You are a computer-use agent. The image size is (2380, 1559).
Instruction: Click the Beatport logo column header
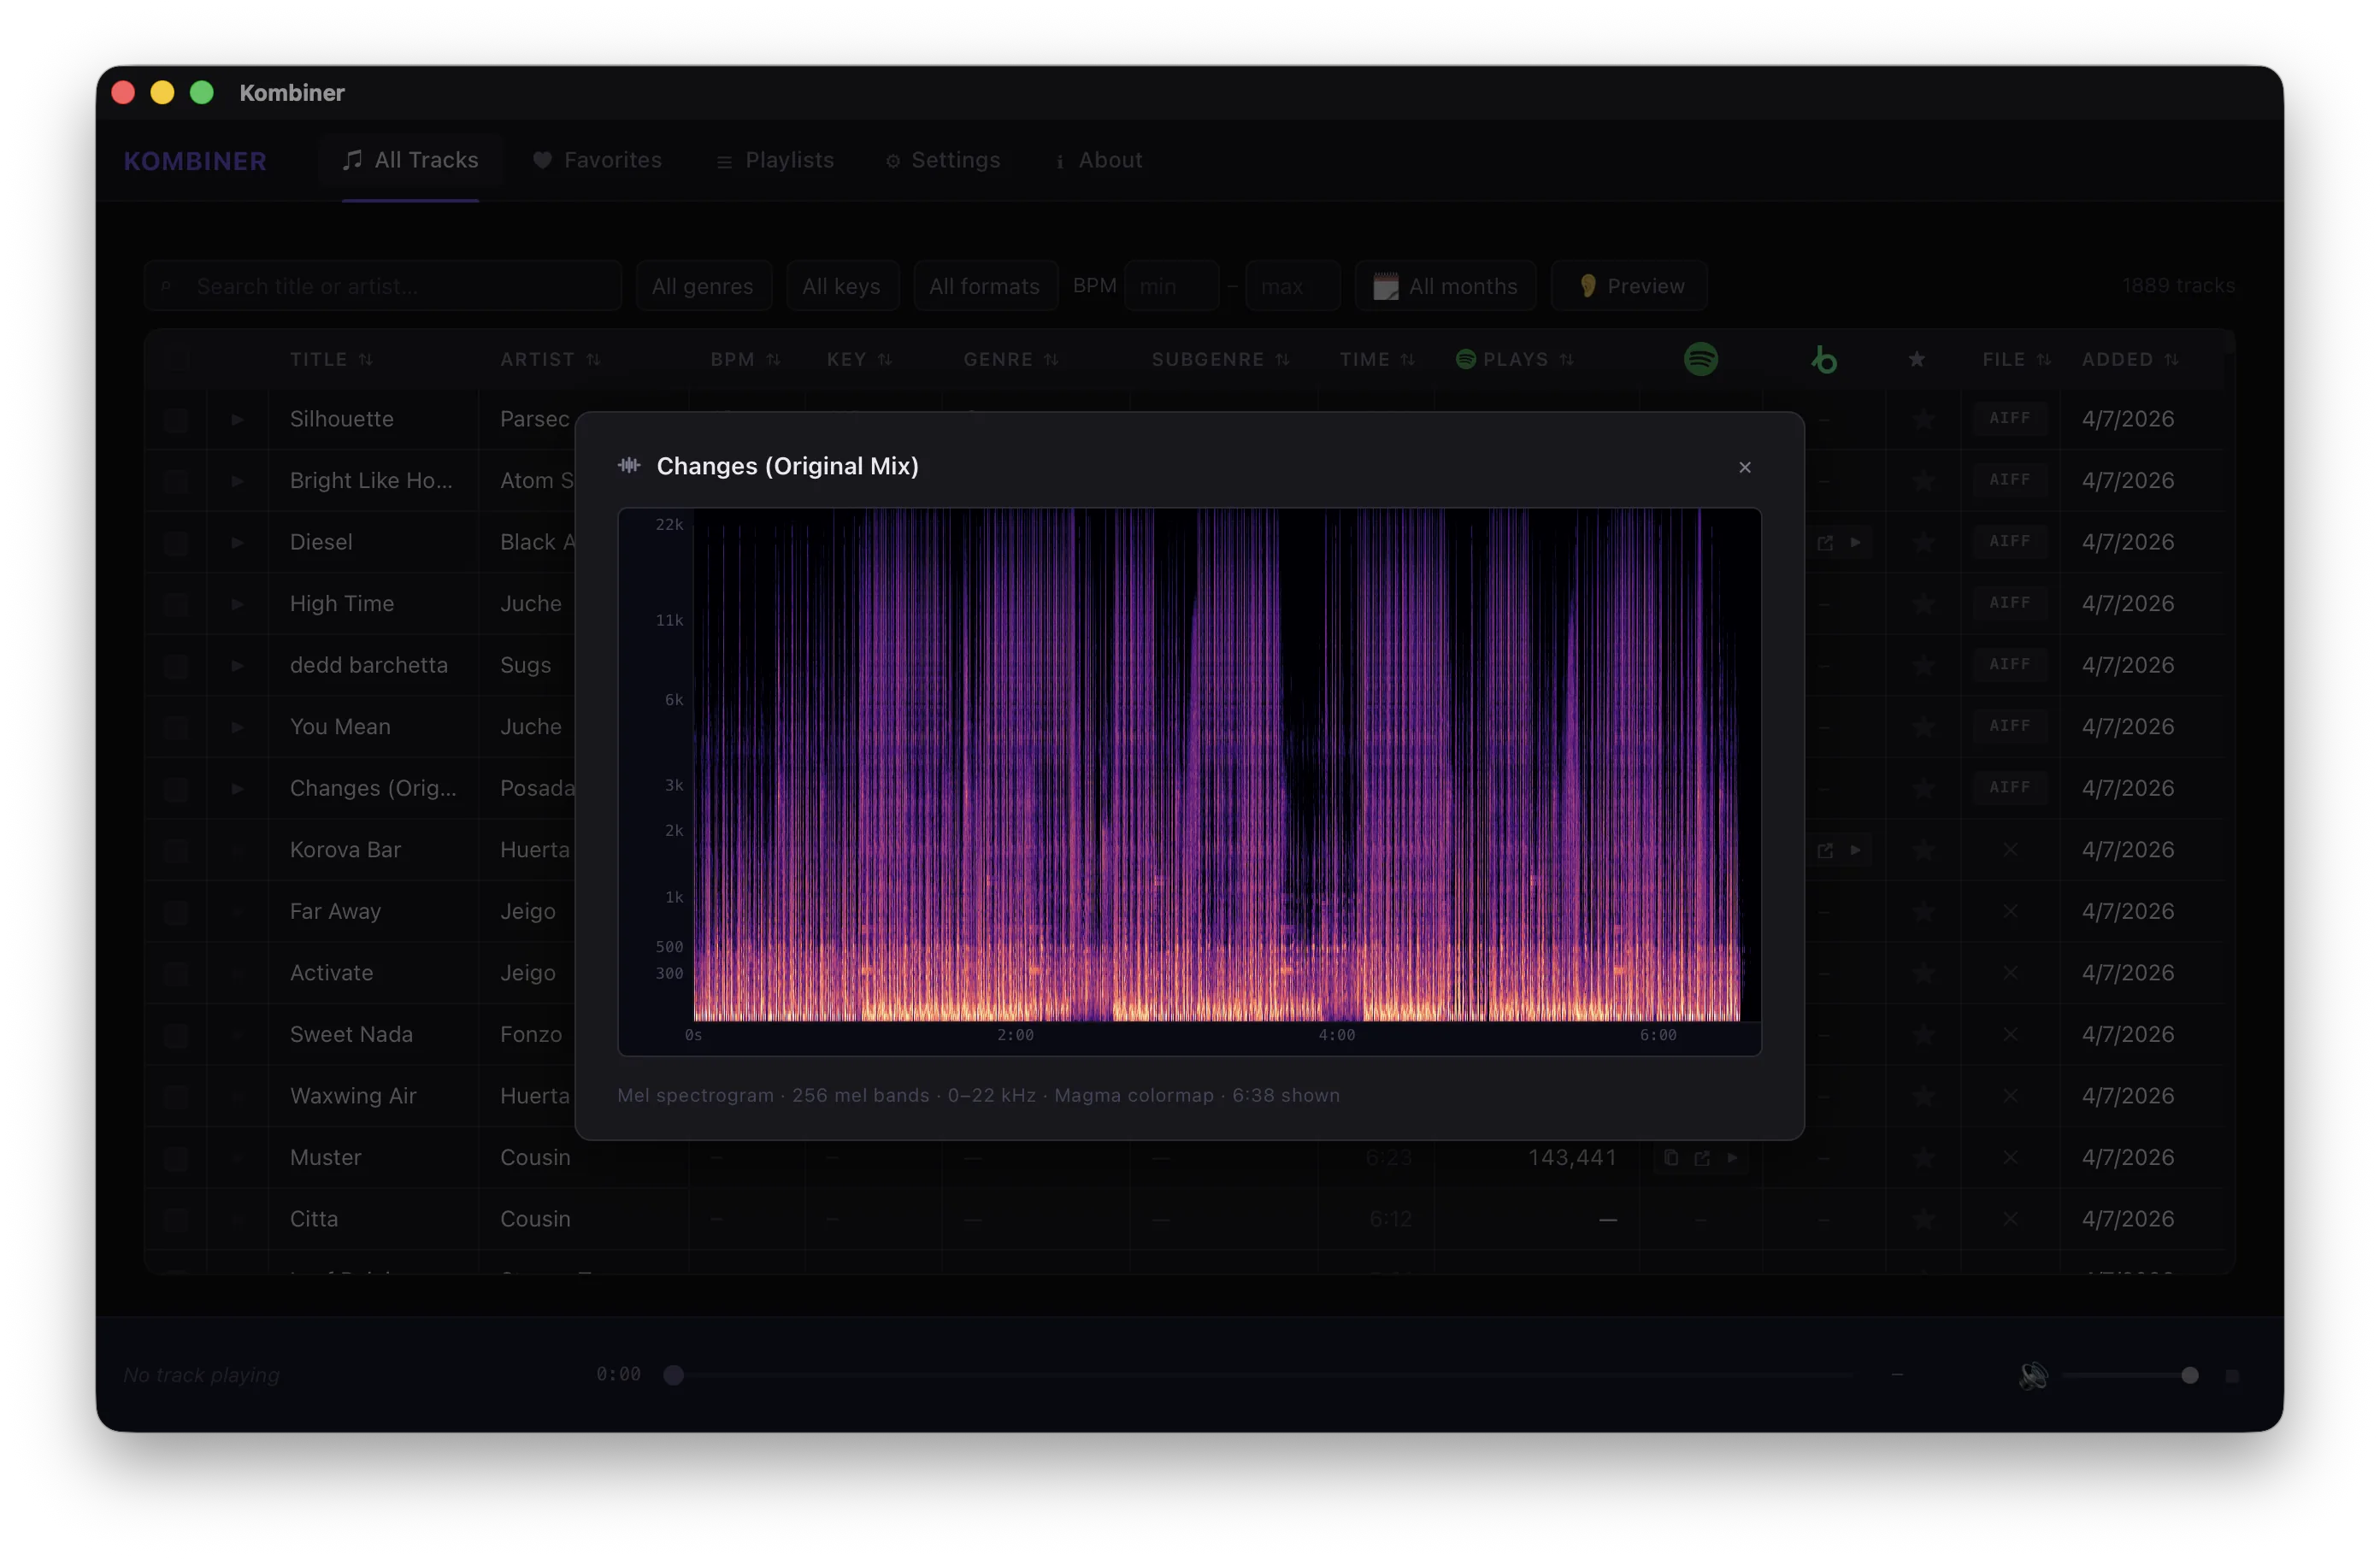[1824, 359]
